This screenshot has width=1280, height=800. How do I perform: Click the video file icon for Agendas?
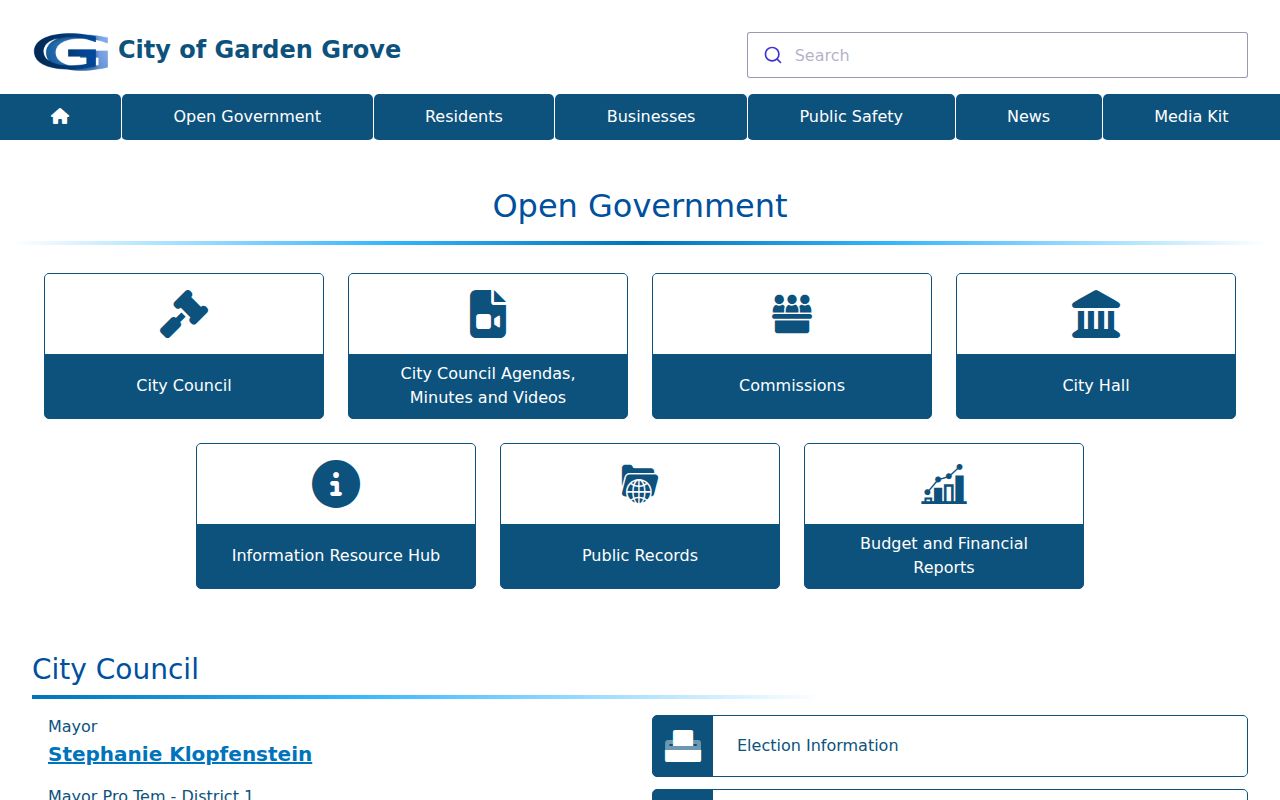pos(488,314)
